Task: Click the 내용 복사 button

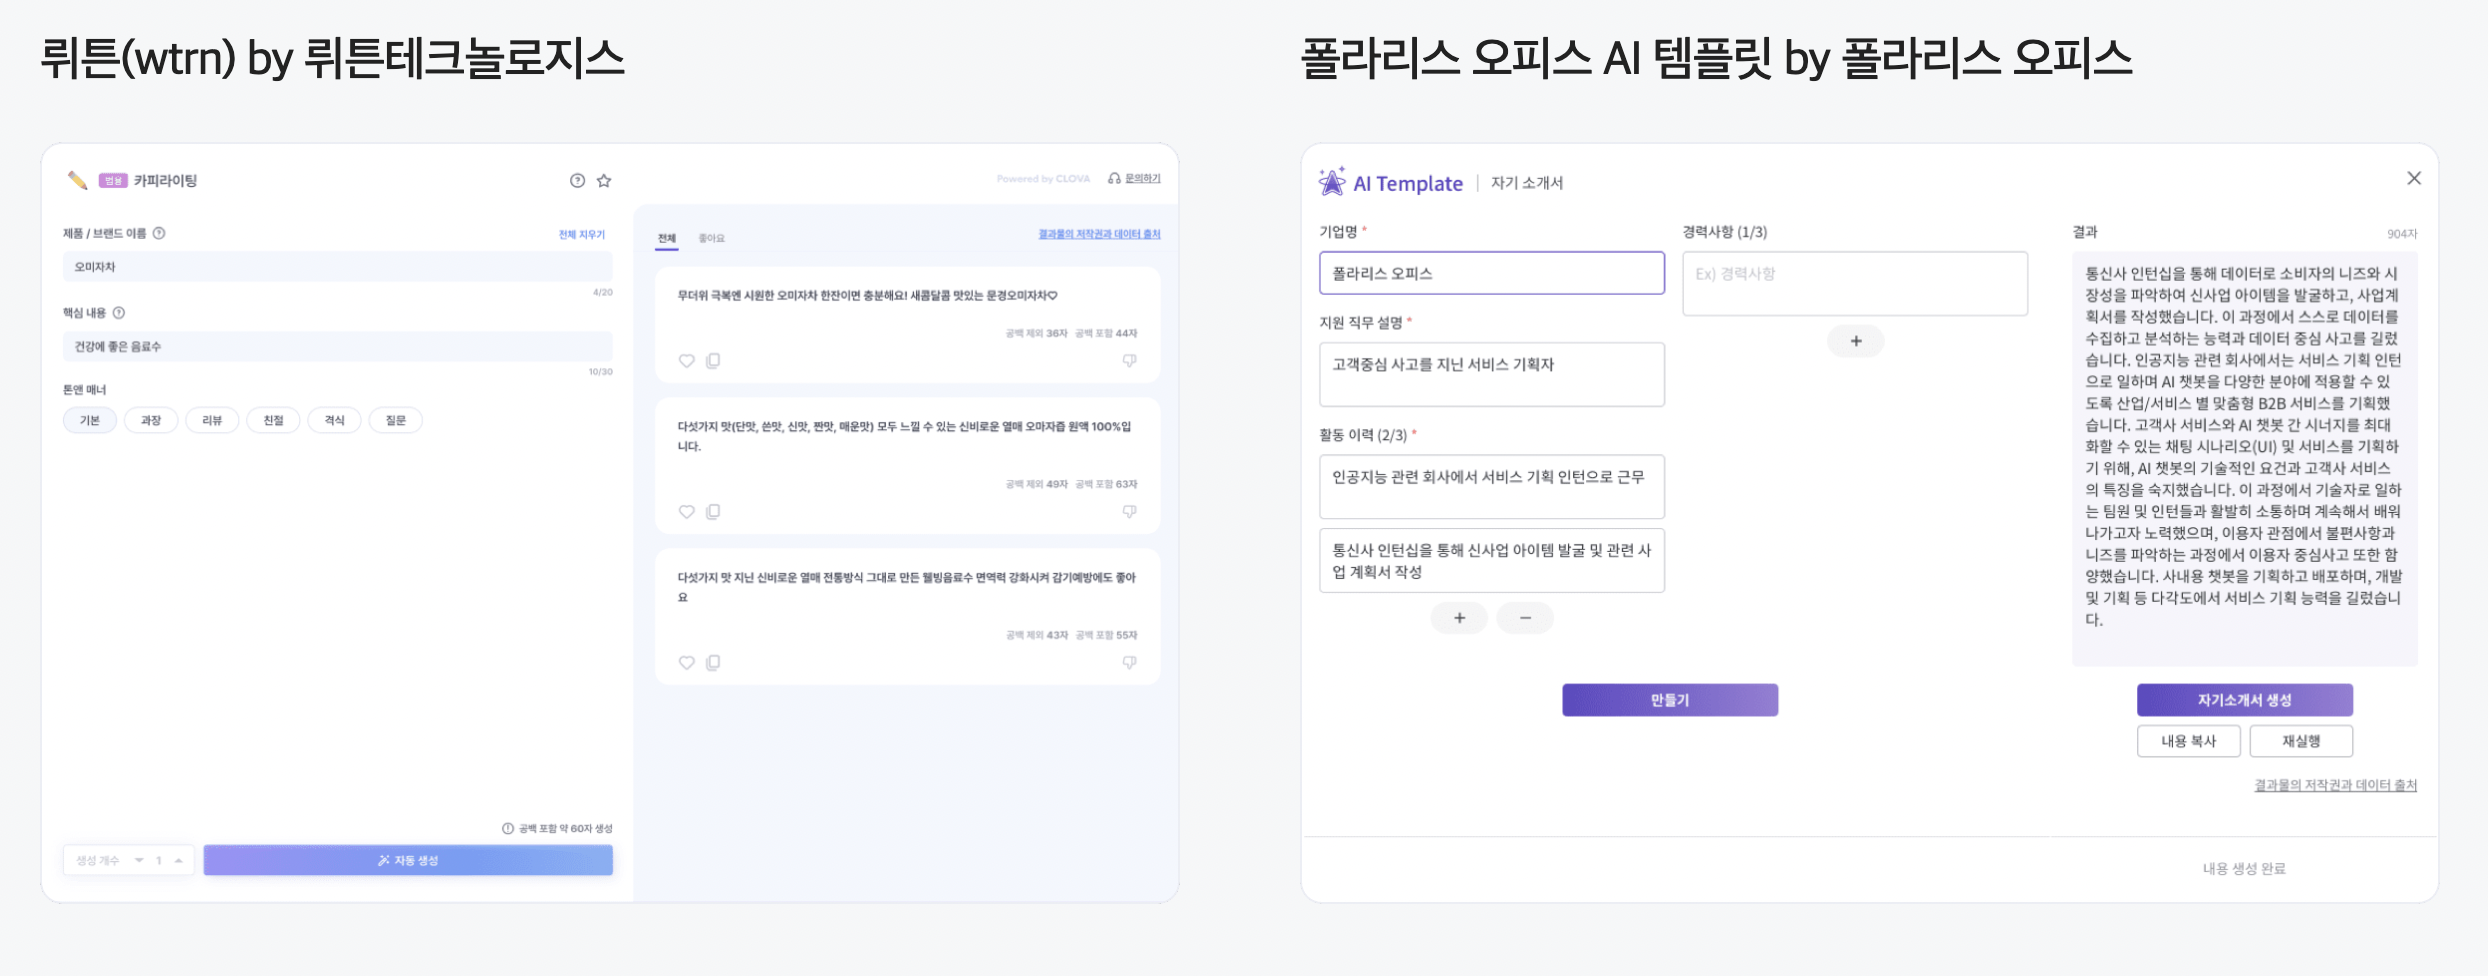Action: (2189, 741)
